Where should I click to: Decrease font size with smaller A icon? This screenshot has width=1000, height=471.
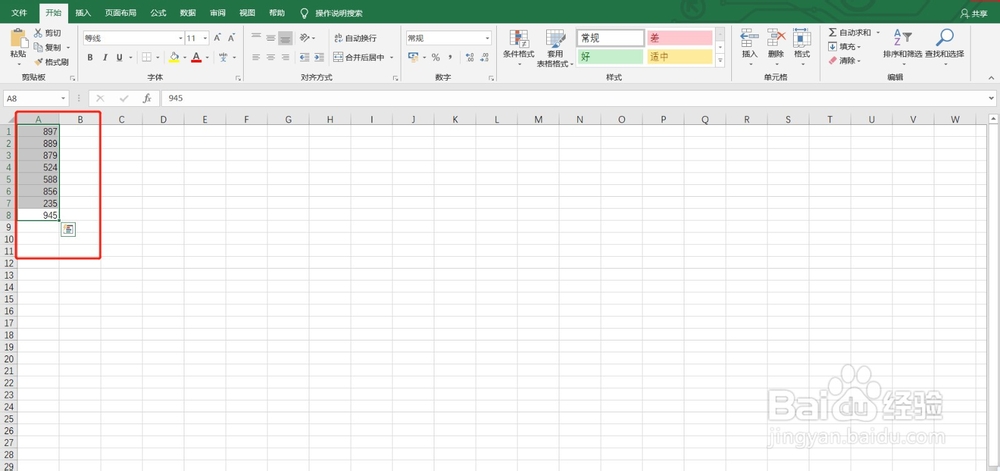[230, 38]
